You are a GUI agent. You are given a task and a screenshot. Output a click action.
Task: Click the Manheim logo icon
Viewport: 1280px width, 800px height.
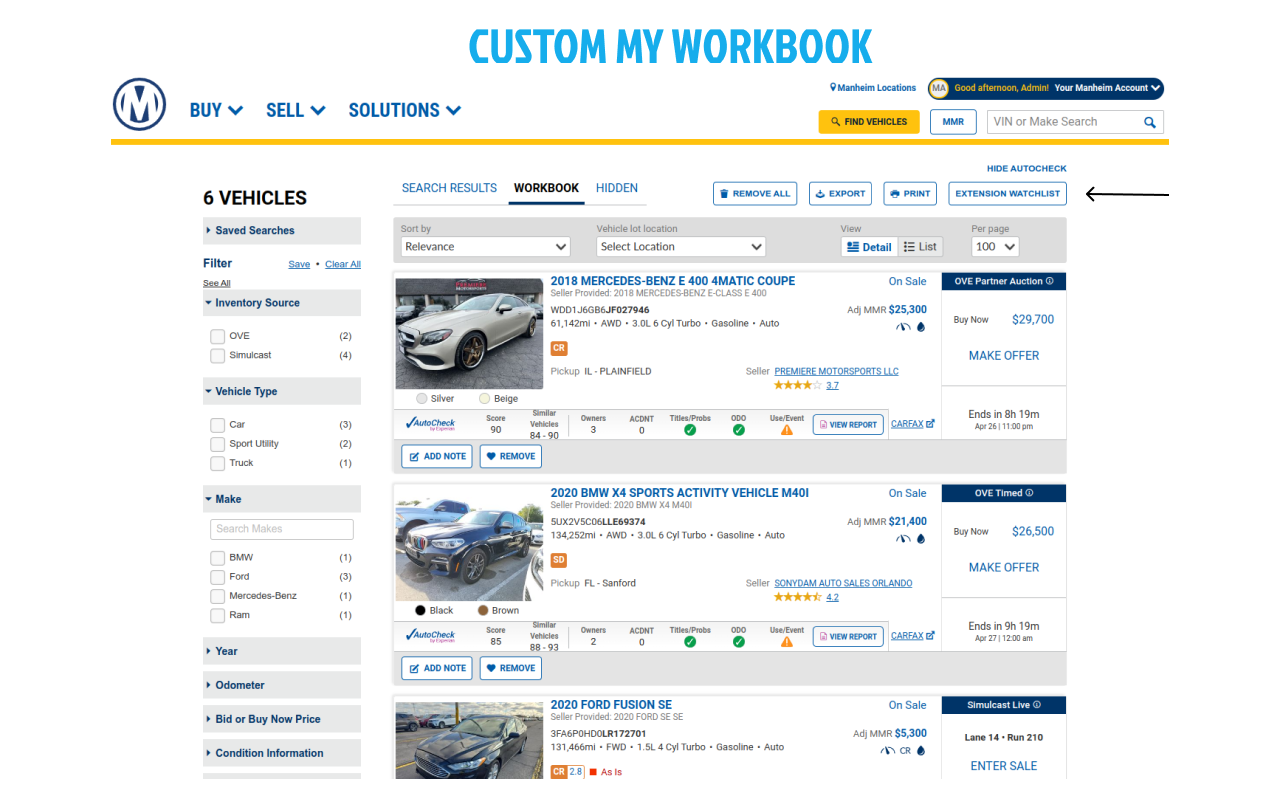pyautogui.click(x=139, y=105)
